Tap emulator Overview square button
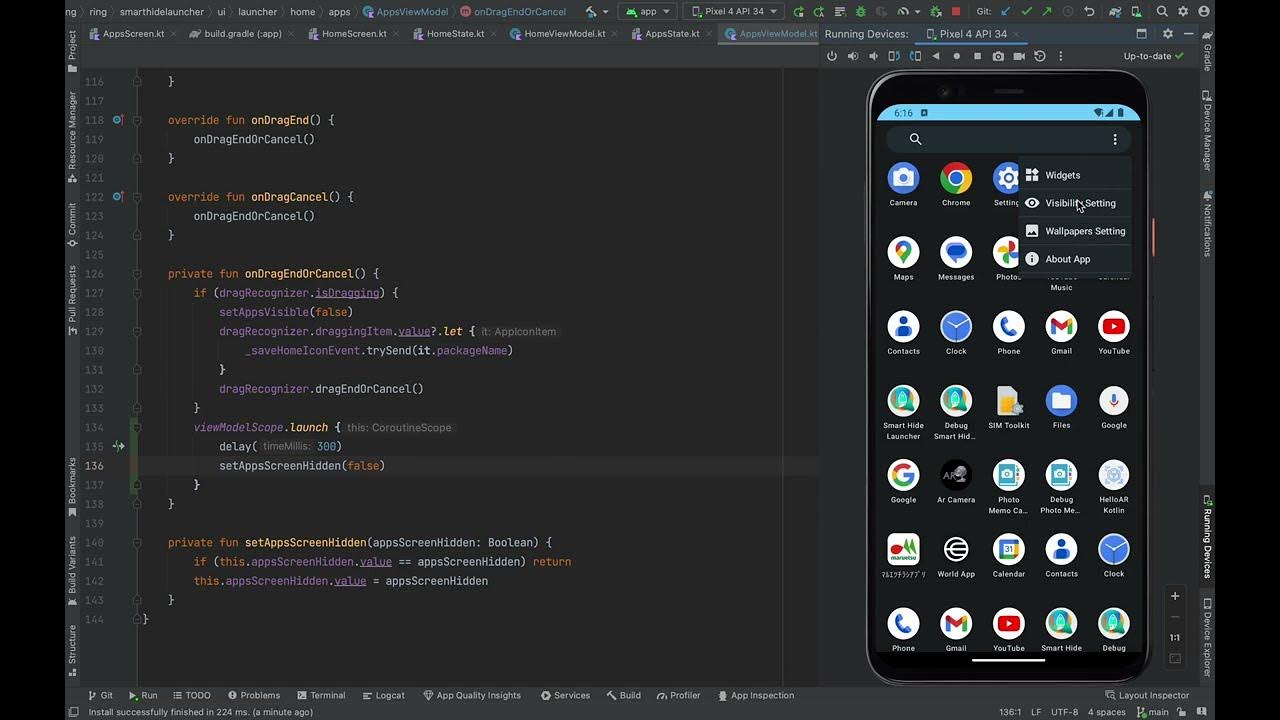Viewport: 1280px width, 720px height. click(x=978, y=56)
